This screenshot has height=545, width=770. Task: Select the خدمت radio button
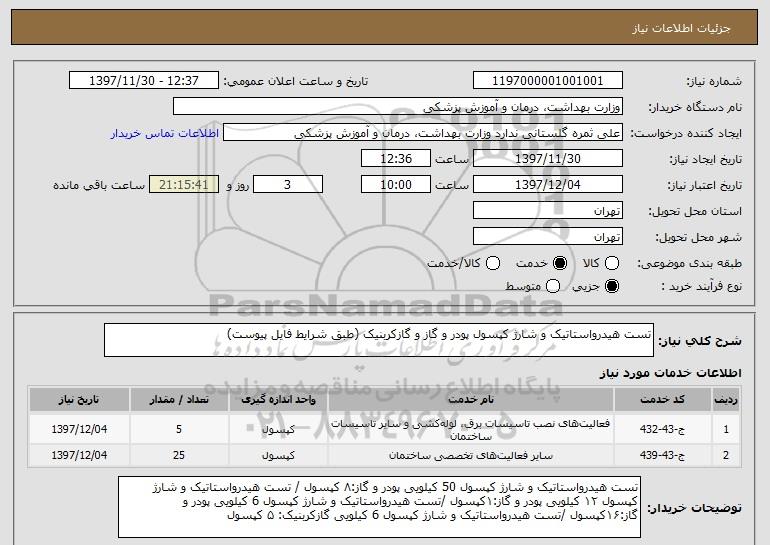(560, 263)
